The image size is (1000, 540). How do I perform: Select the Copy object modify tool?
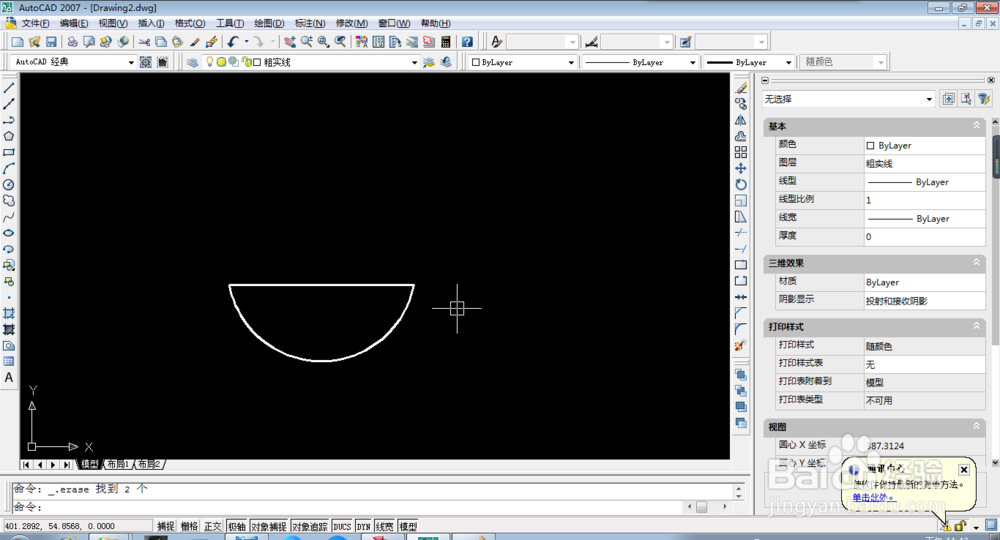(740, 103)
